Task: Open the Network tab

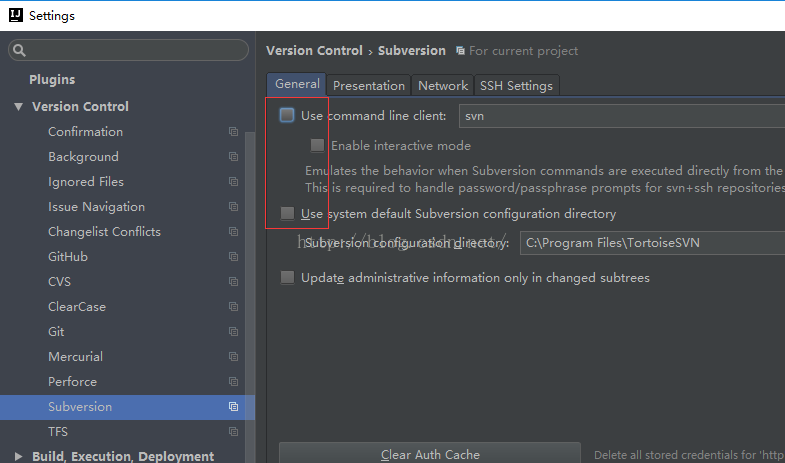Action: (443, 86)
